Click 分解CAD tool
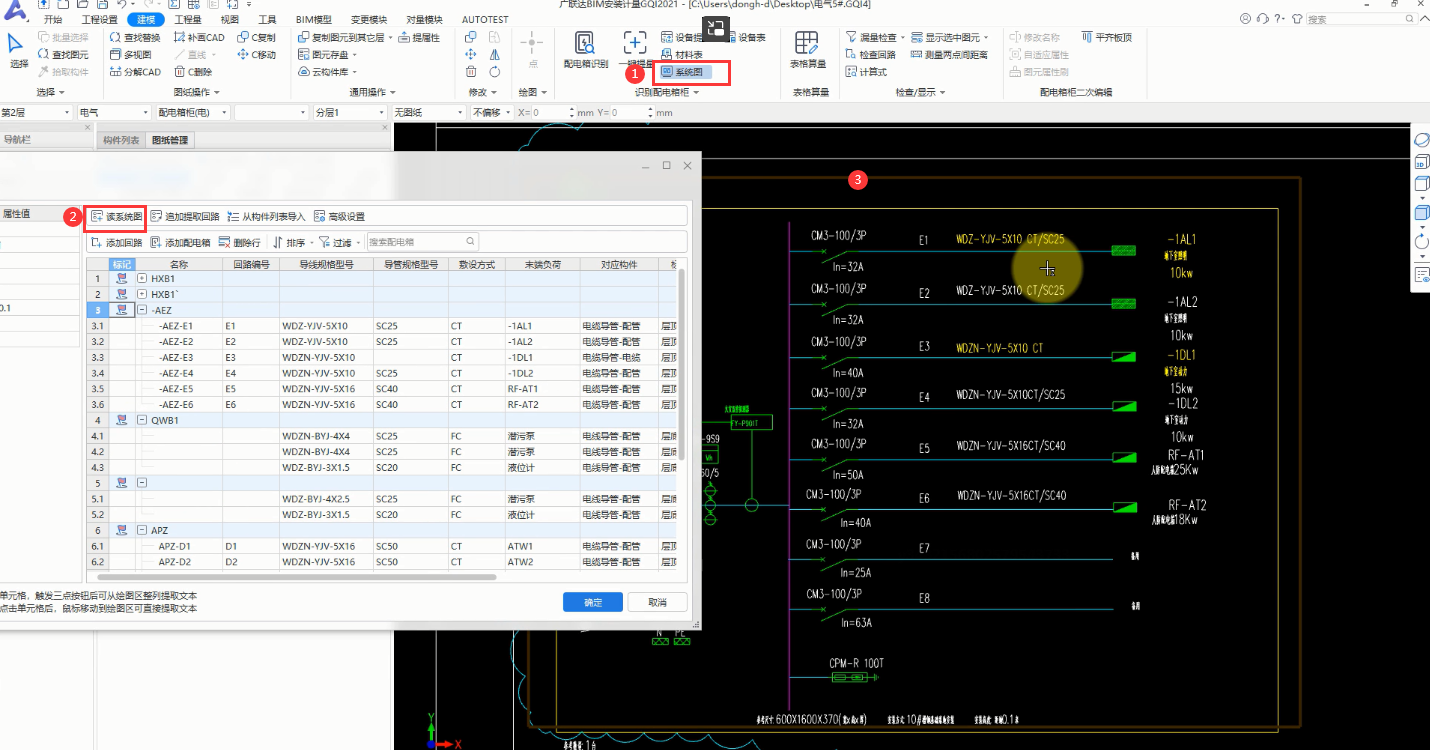The image size is (1430, 750). pos(134,72)
